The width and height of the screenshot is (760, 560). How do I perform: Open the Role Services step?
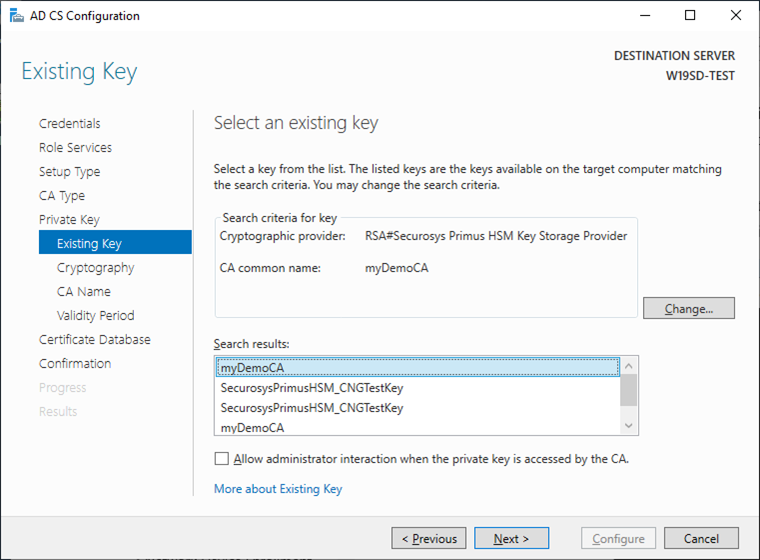(75, 148)
